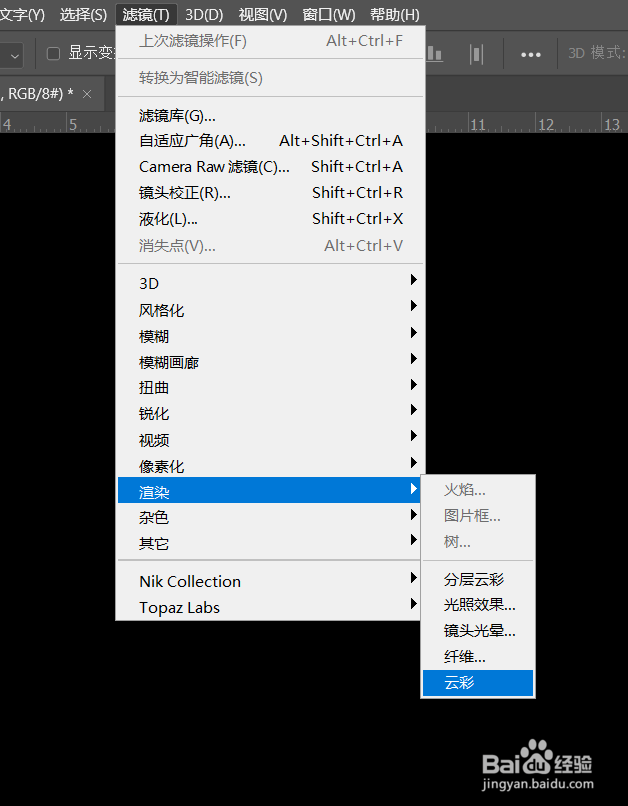Choose 光照效果... in the render submenu
Image resolution: width=628 pixels, height=806 pixels.
tap(478, 604)
